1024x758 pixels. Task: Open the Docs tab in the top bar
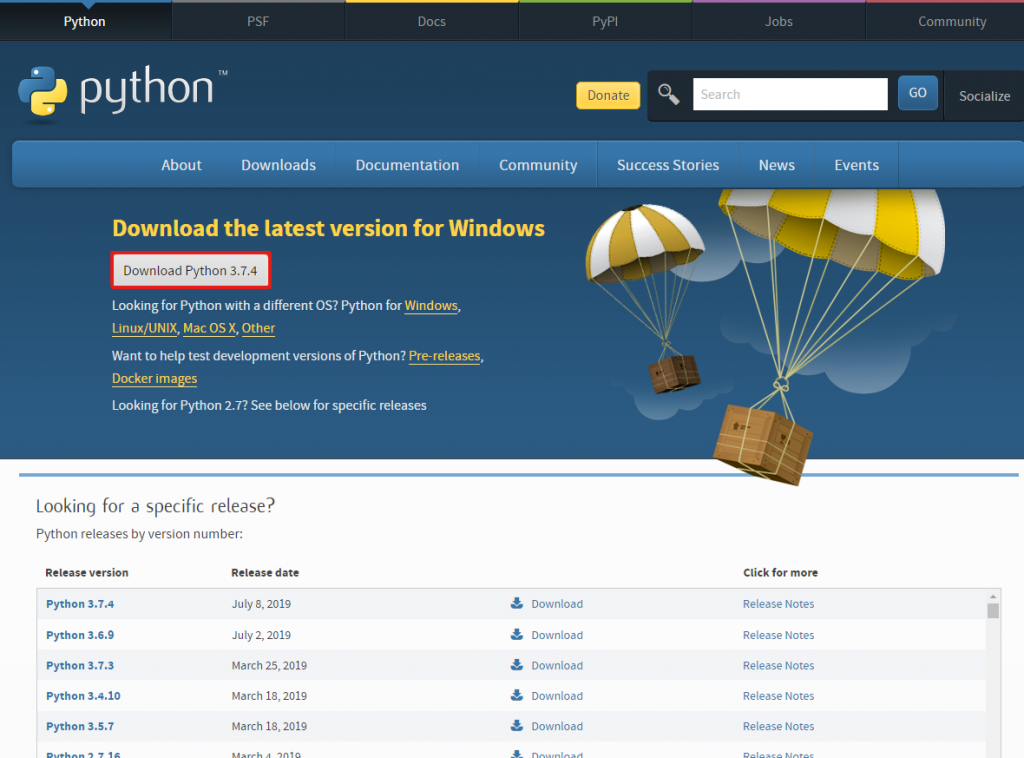coord(432,22)
